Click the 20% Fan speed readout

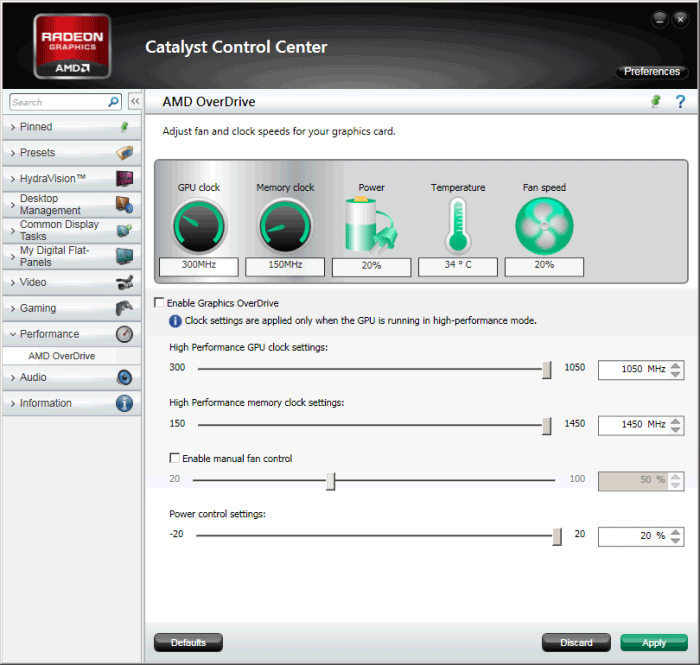(x=544, y=266)
